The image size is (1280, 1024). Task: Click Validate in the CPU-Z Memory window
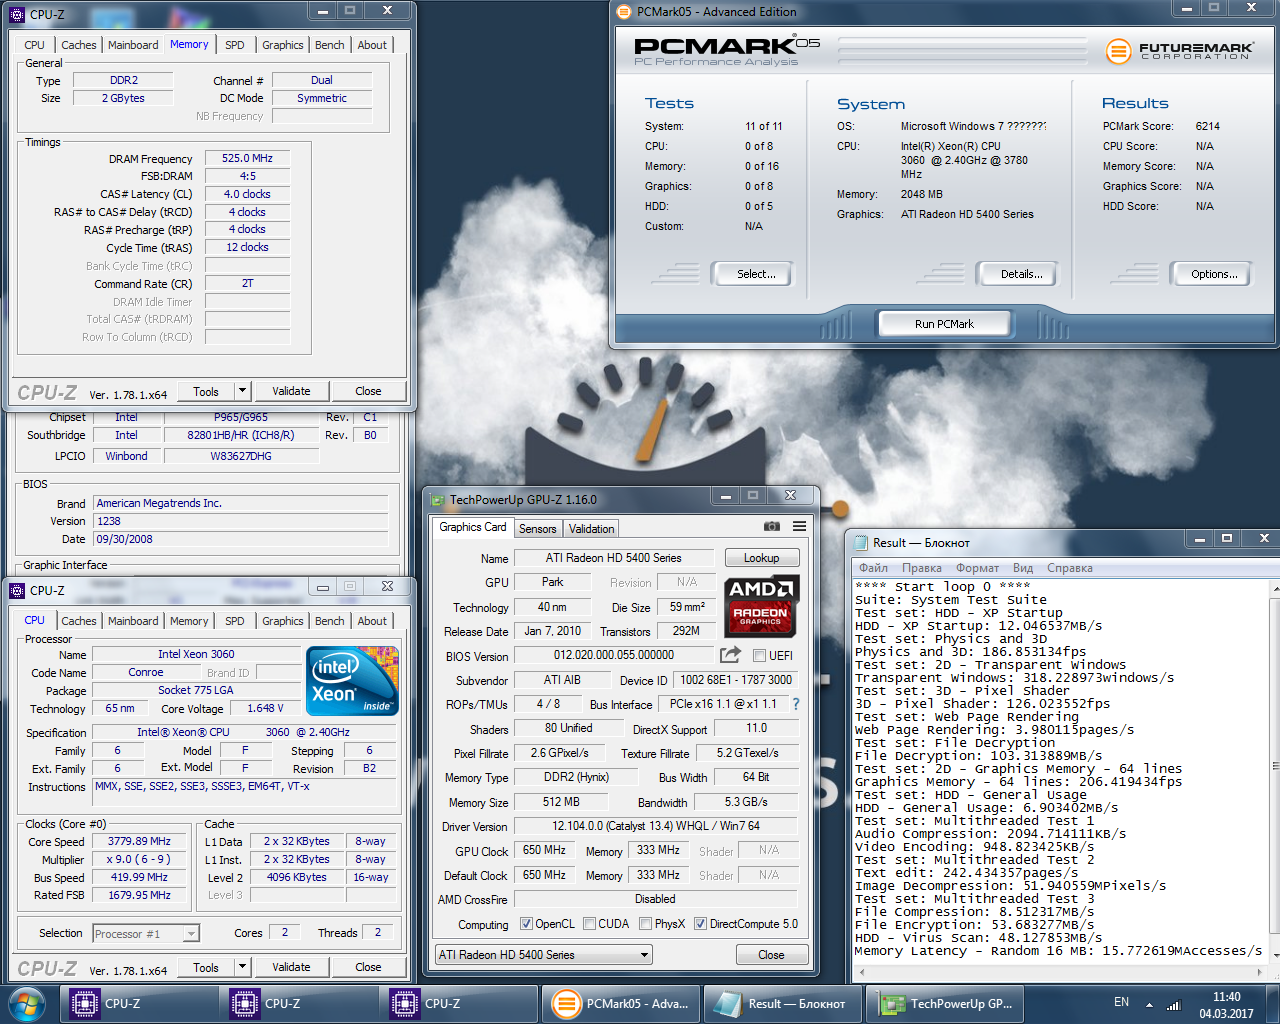(x=291, y=391)
